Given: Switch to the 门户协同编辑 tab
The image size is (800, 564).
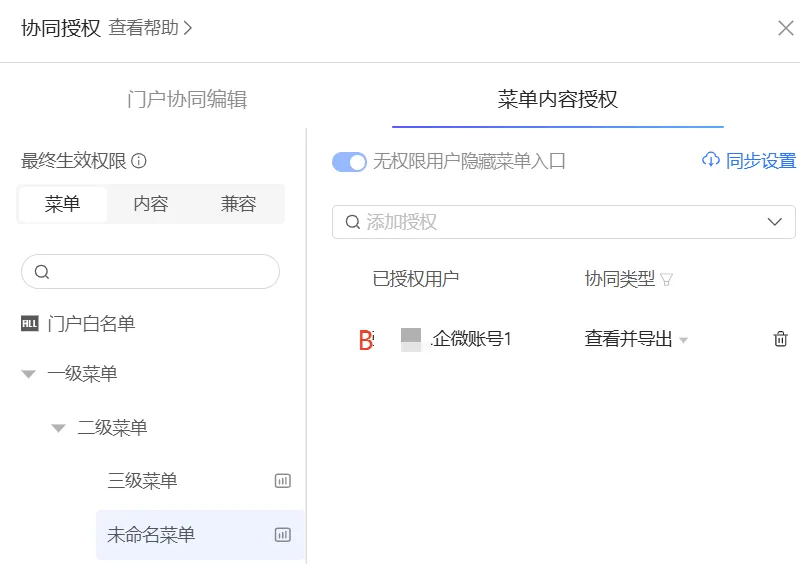Looking at the screenshot, I should (x=187, y=99).
